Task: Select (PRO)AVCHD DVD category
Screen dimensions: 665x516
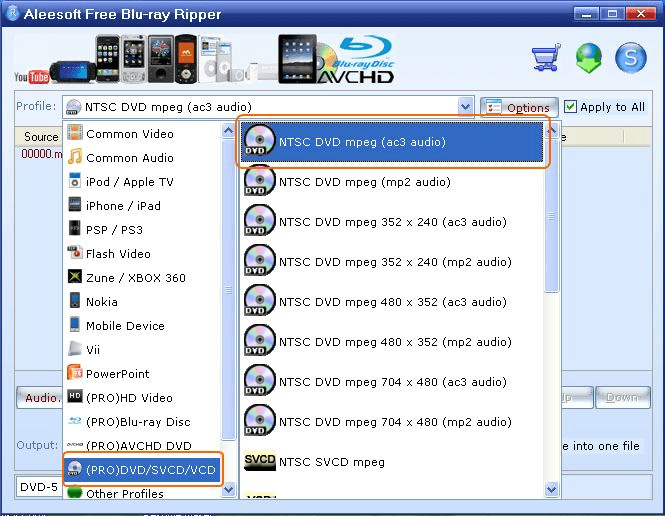Action: 142,445
